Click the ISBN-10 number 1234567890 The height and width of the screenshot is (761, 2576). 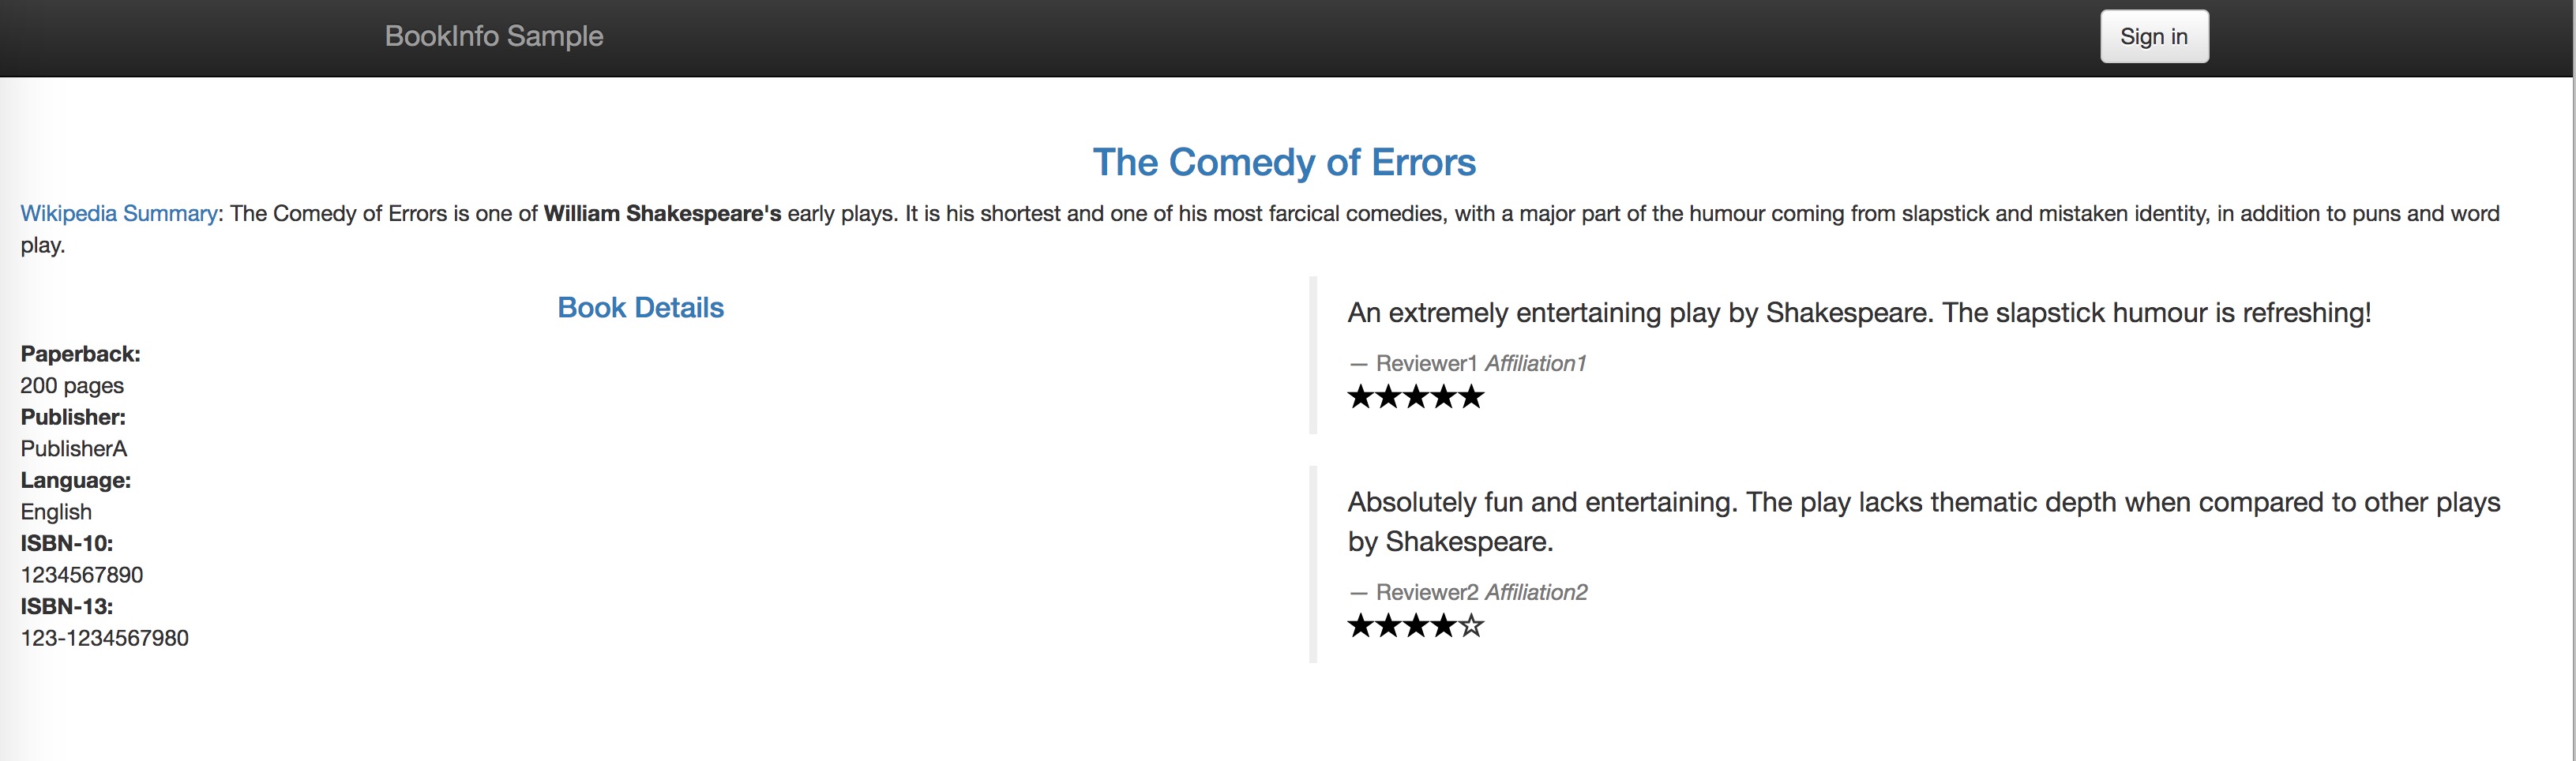(x=82, y=575)
